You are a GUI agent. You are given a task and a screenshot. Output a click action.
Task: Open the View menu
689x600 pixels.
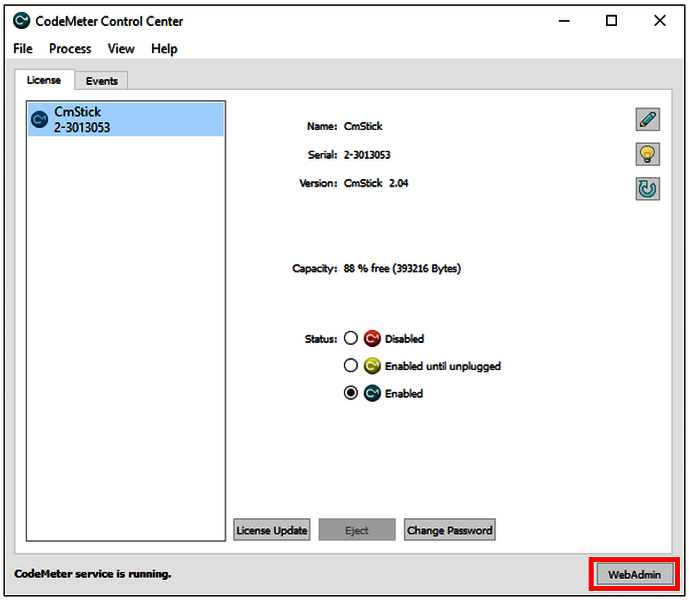point(121,48)
